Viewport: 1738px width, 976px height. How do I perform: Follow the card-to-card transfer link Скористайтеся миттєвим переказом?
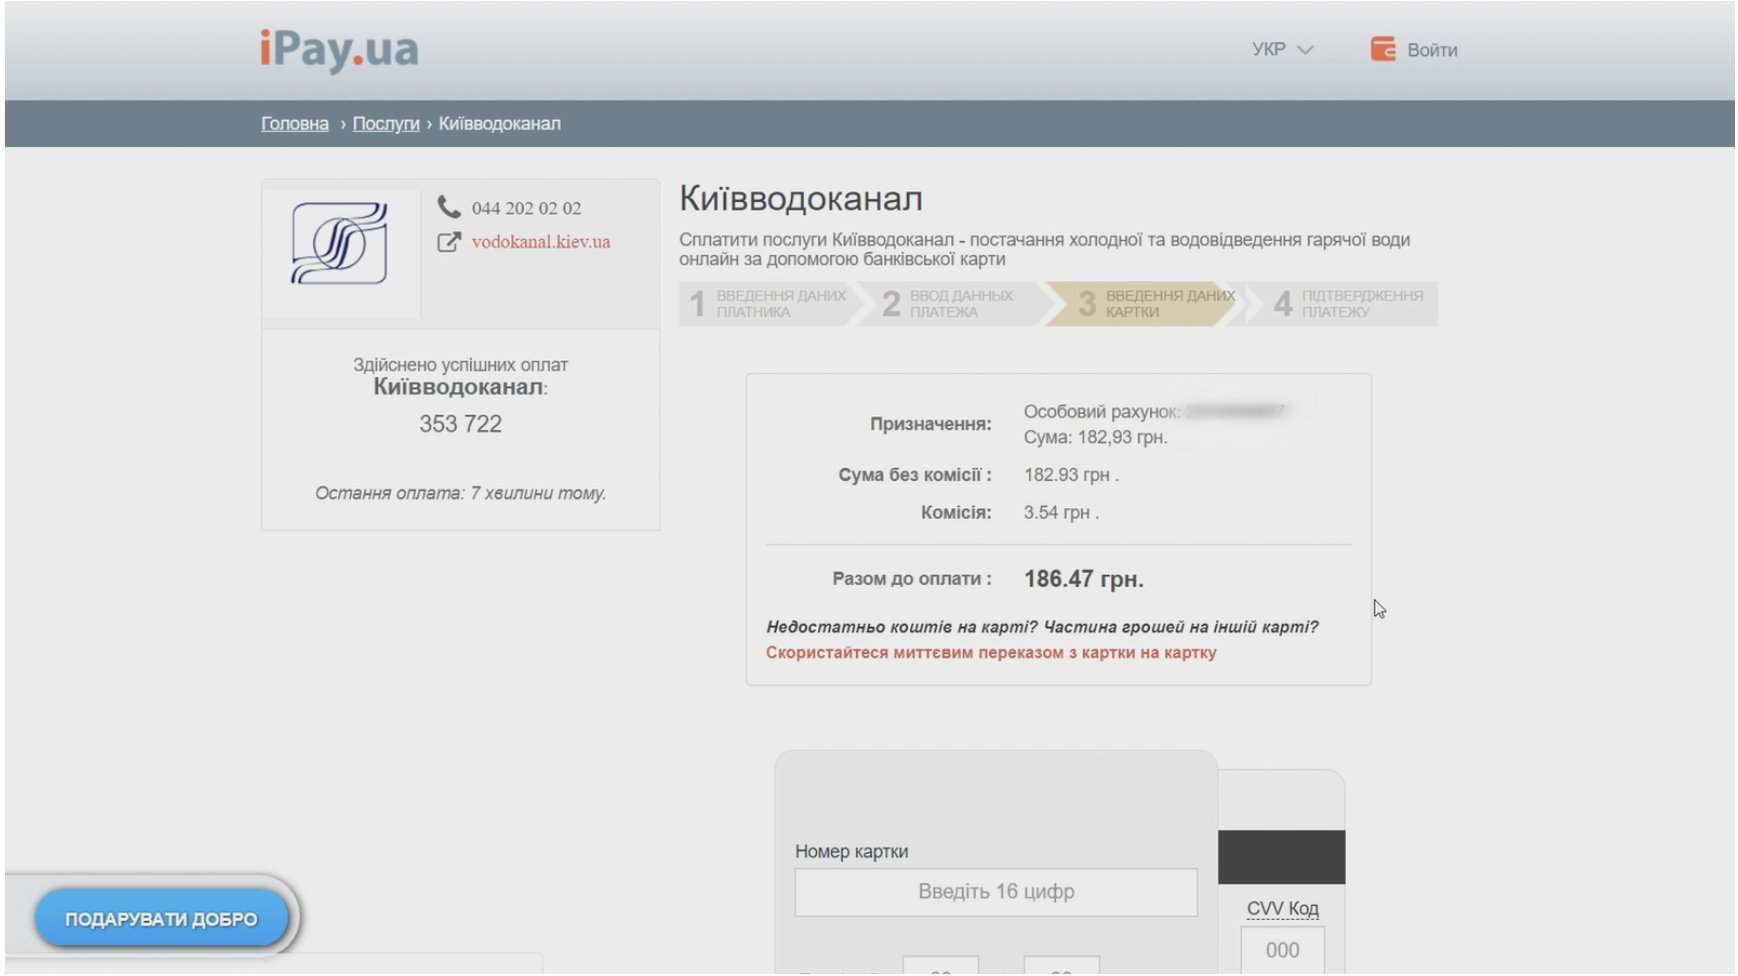point(991,653)
